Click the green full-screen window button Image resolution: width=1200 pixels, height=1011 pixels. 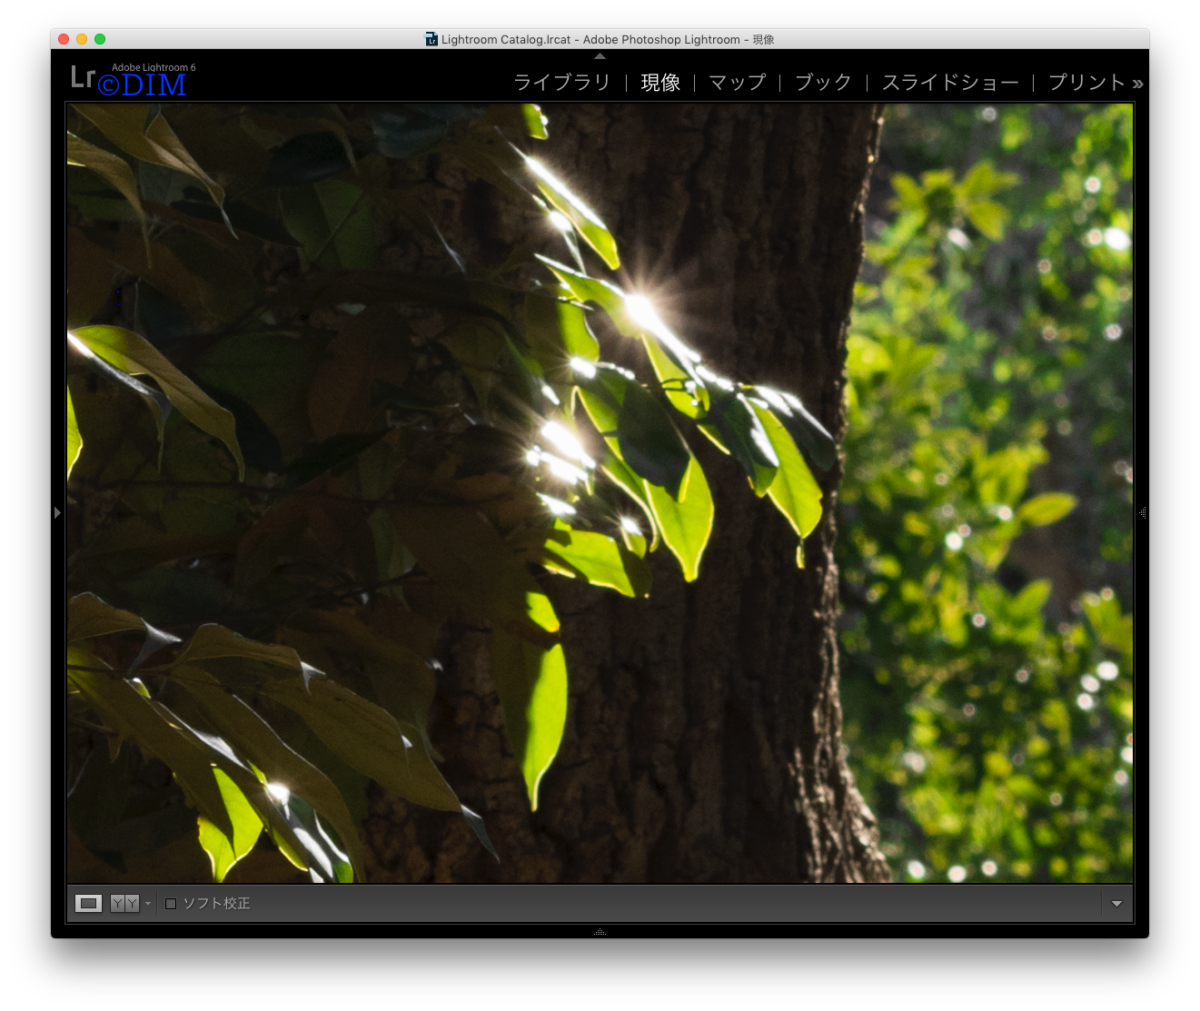coord(100,39)
